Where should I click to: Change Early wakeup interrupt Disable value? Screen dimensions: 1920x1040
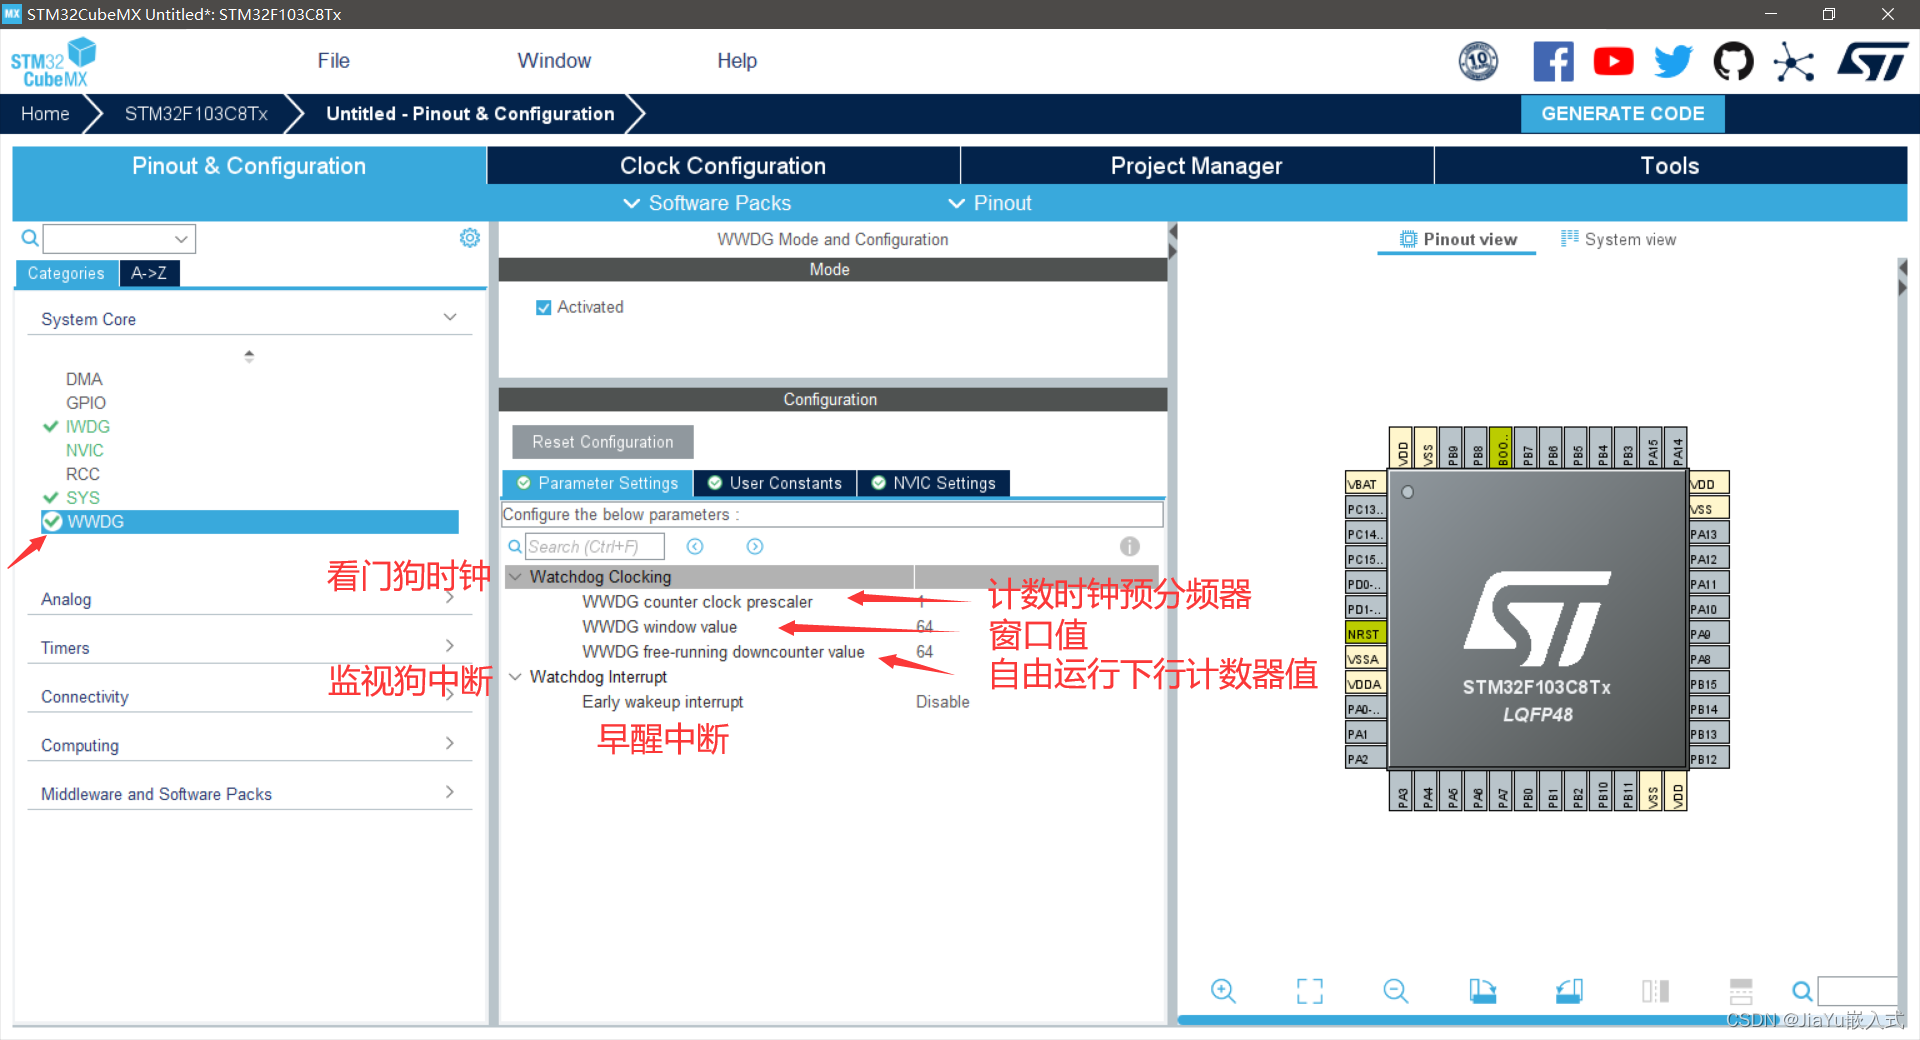coord(943,702)
